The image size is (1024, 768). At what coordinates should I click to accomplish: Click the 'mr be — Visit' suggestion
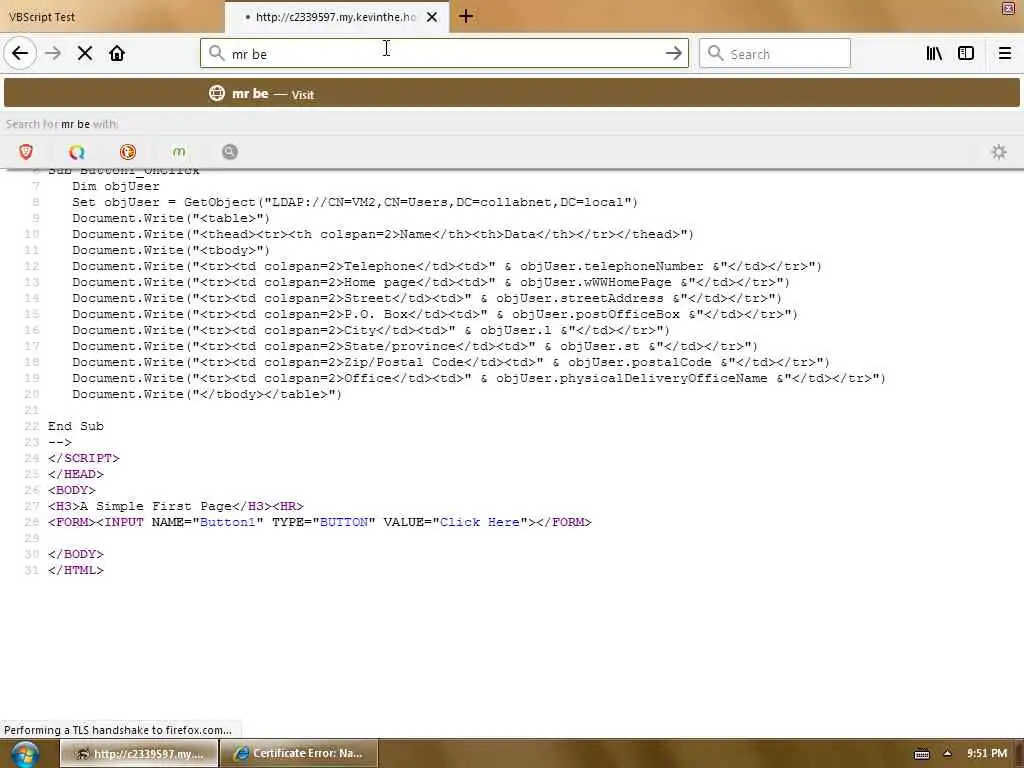point(511,93)
